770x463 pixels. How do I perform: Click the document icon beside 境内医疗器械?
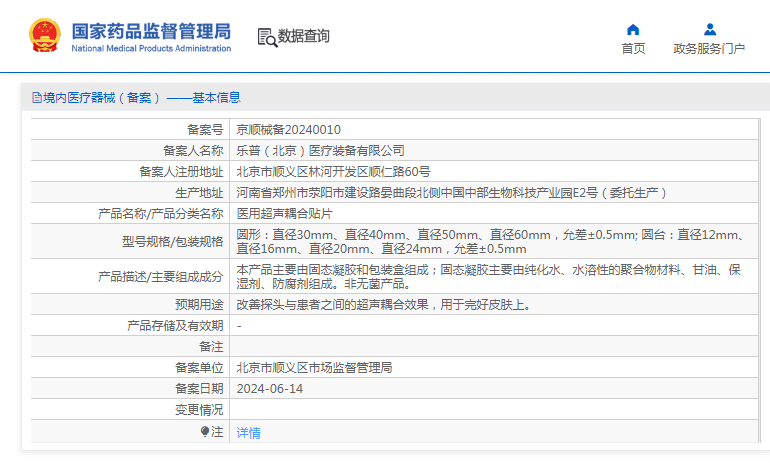[x=37, y=98]
